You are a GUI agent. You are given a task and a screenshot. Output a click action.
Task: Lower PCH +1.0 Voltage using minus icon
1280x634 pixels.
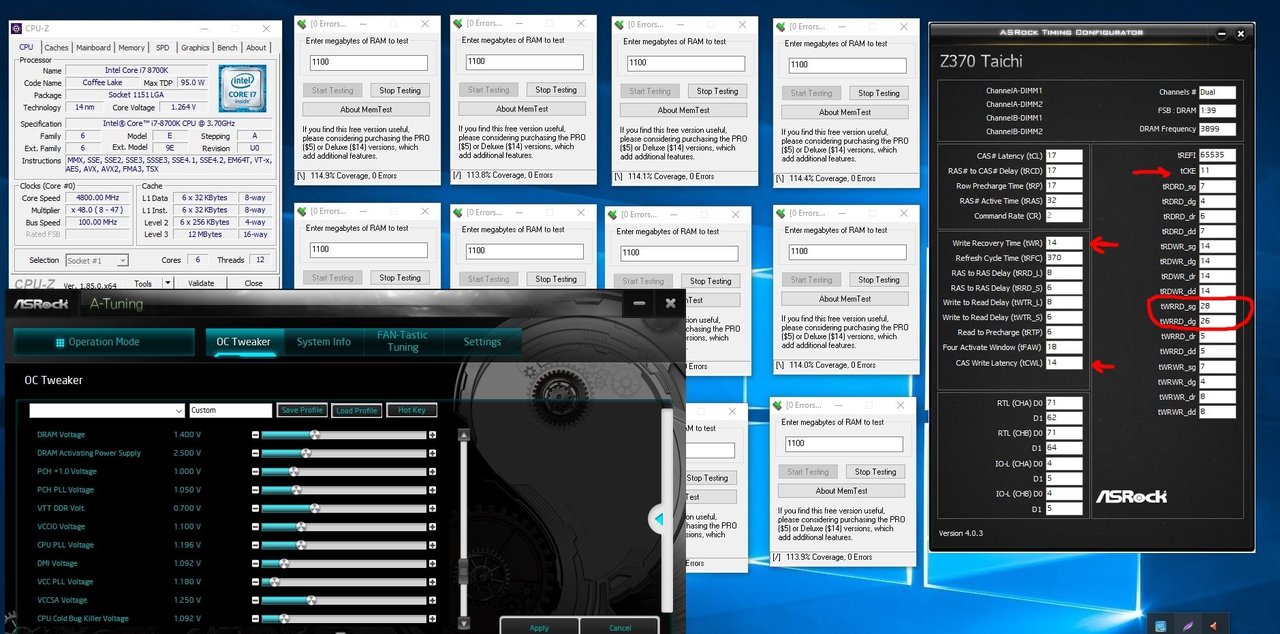click(x=255, y=471)
